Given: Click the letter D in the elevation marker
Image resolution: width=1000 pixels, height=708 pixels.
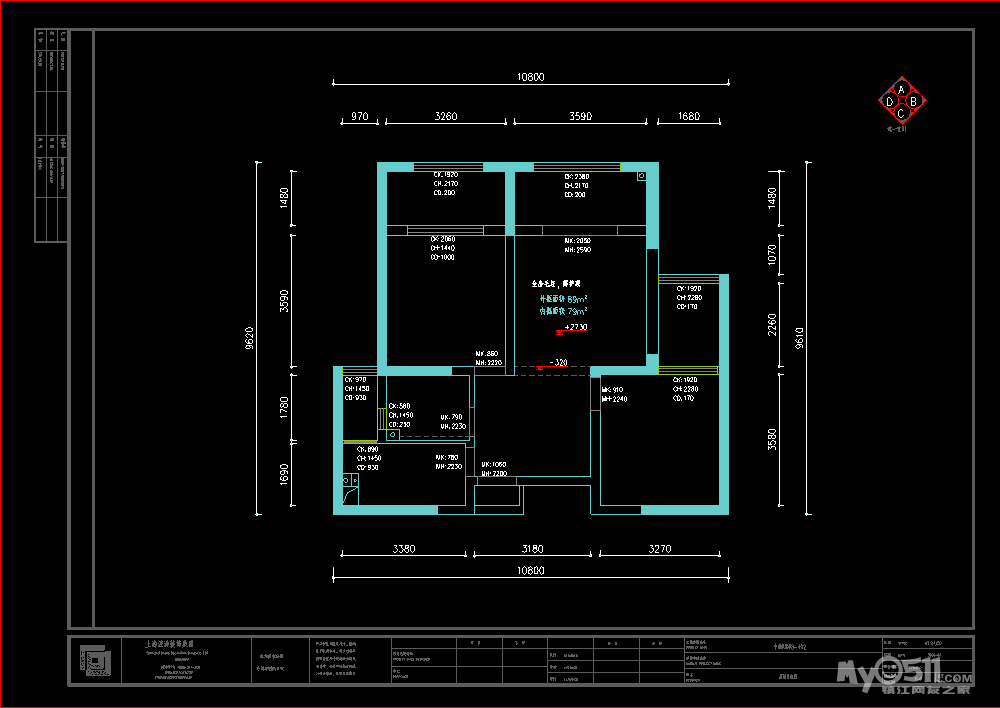Looking at the screenshot, I should (x=889, y=101).
